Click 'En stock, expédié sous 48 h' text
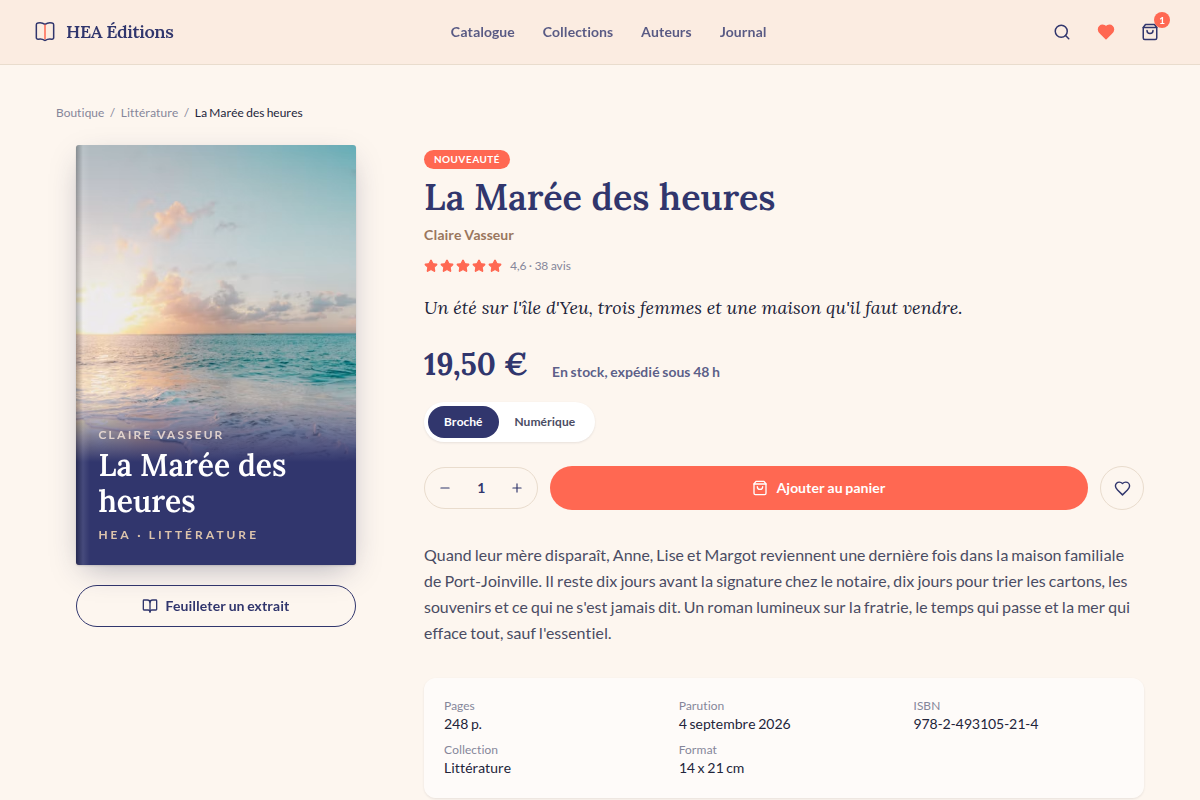Screen dimensions: 1200x800 (x=636, y=372)
